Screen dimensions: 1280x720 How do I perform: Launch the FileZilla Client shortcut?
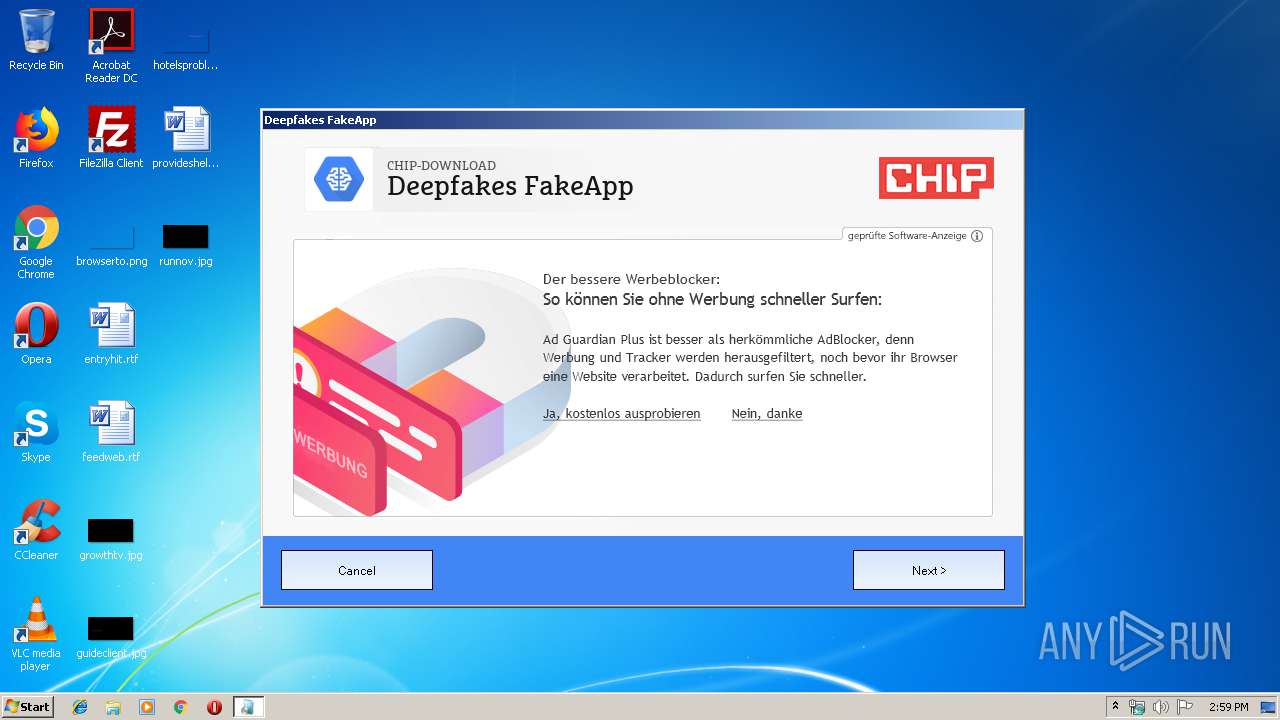point(111,138)
